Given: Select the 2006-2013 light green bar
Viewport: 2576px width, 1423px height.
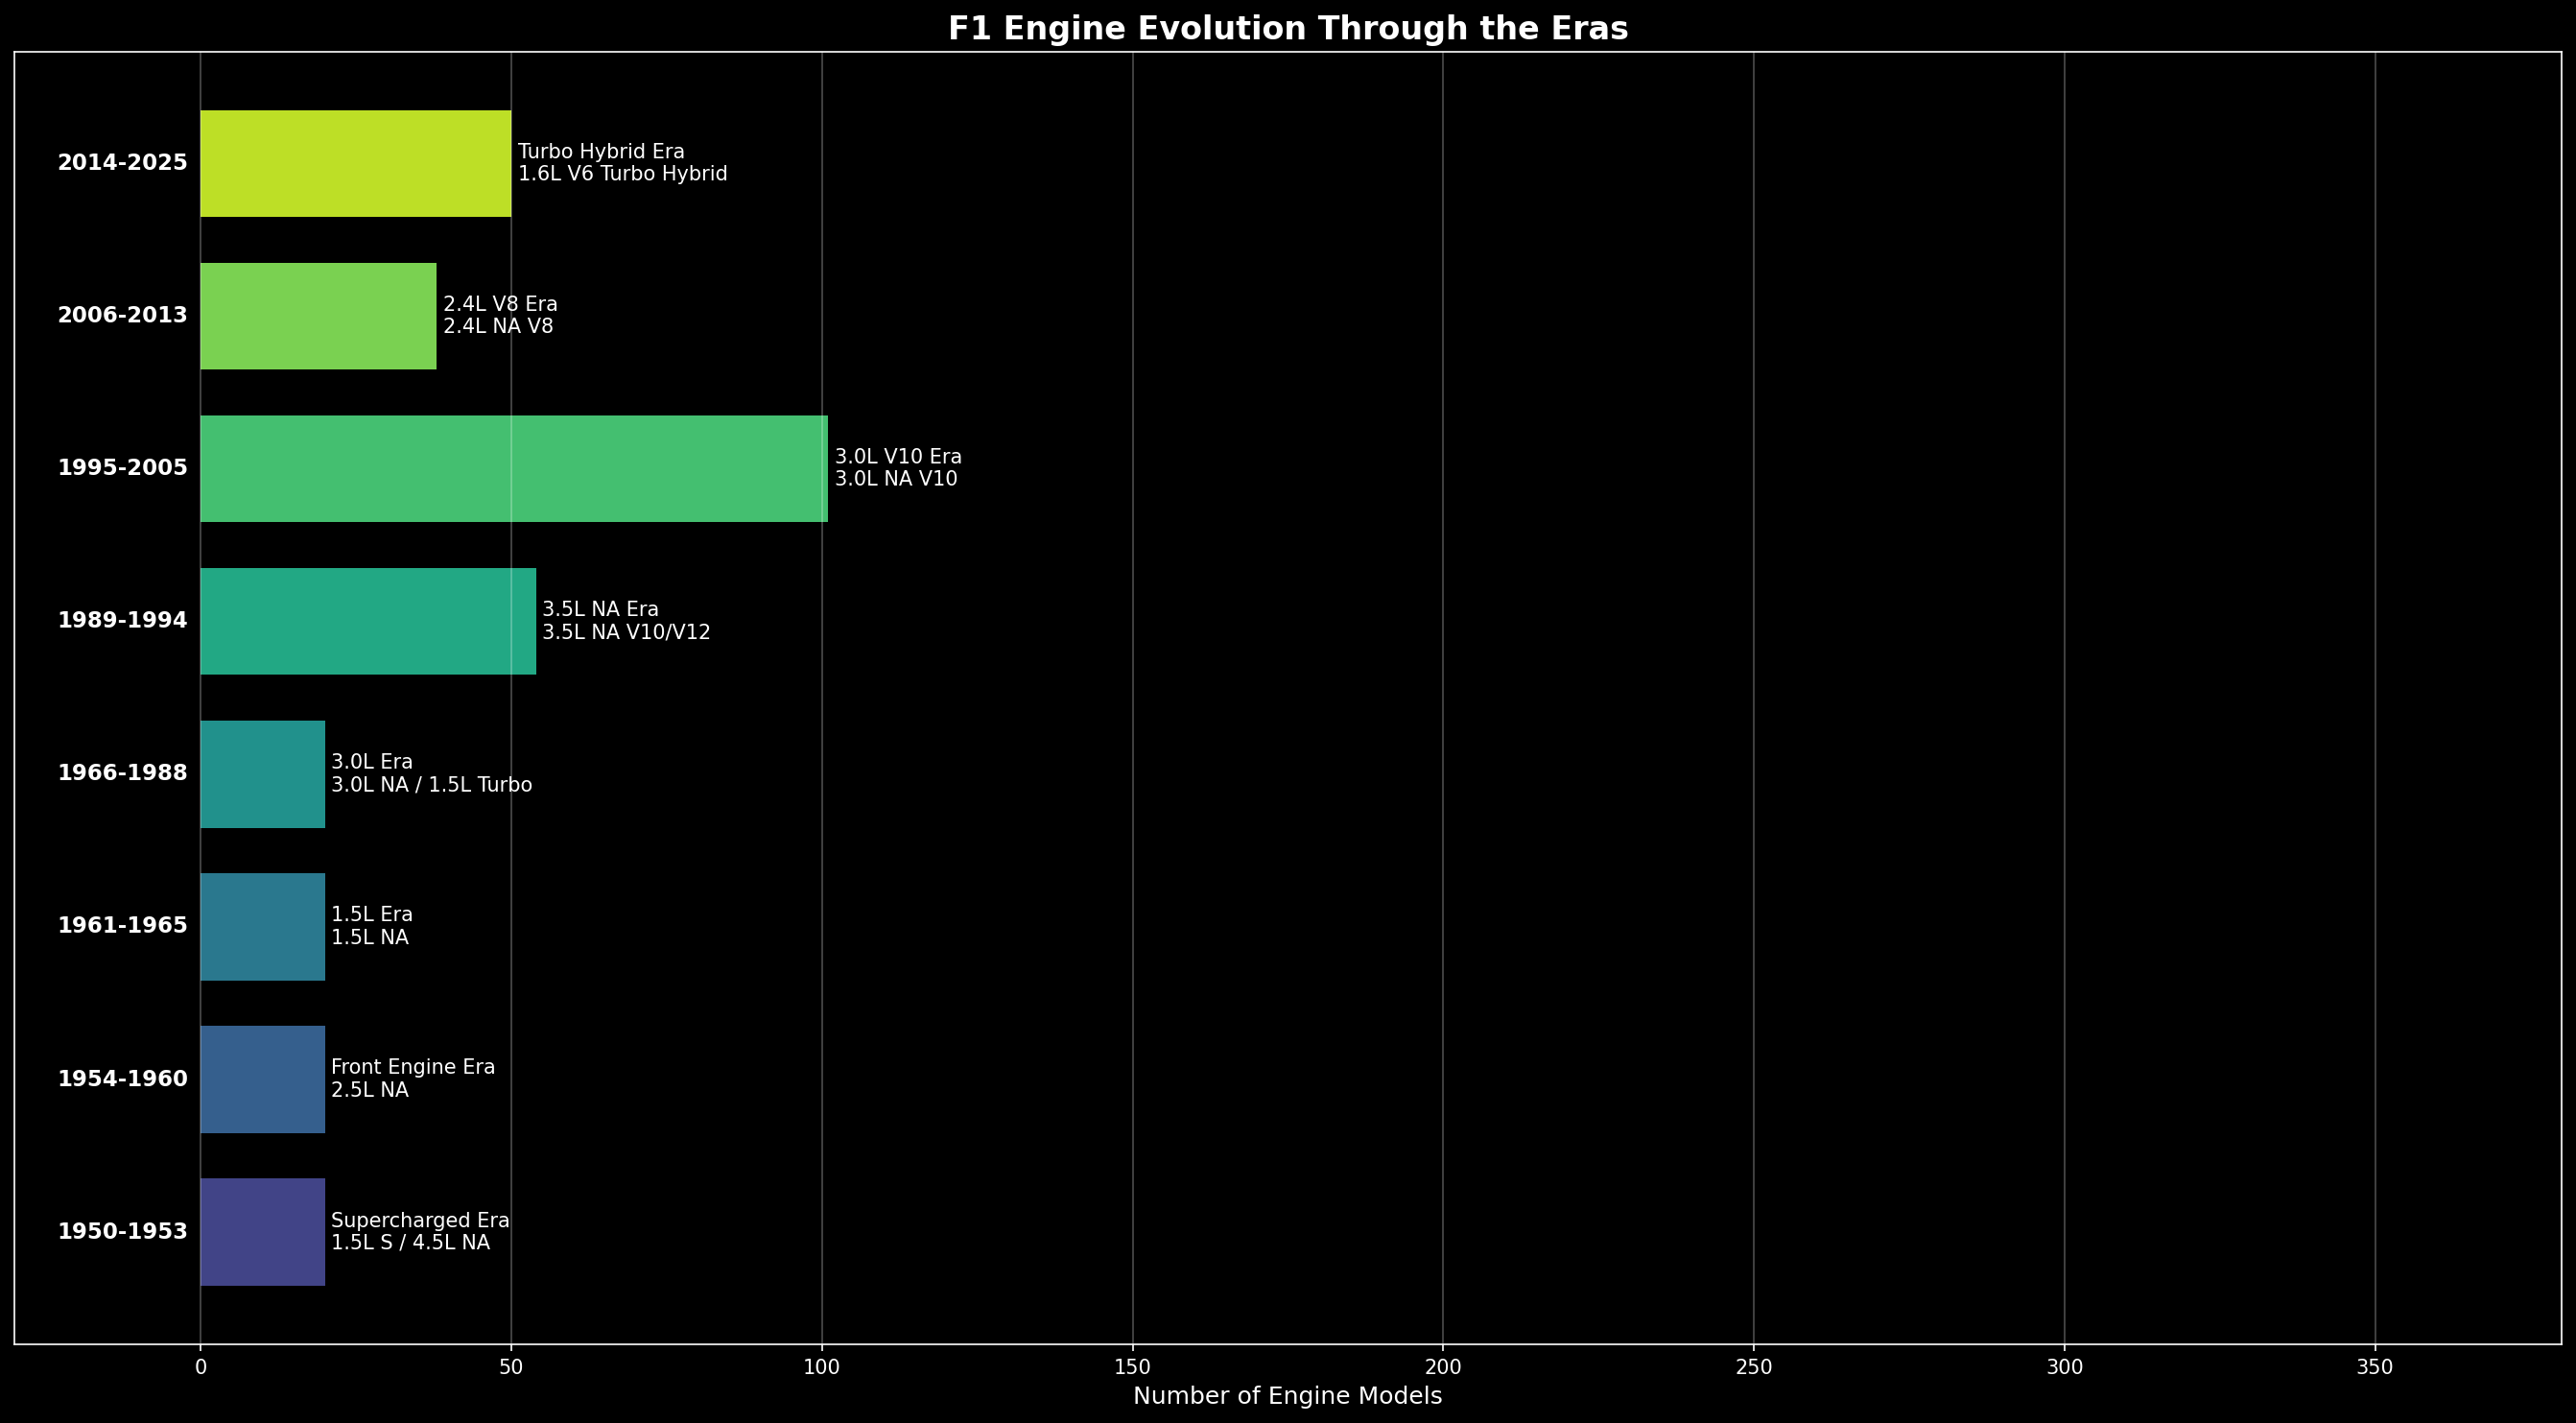Looking at the screenshot, I should 319,316.
